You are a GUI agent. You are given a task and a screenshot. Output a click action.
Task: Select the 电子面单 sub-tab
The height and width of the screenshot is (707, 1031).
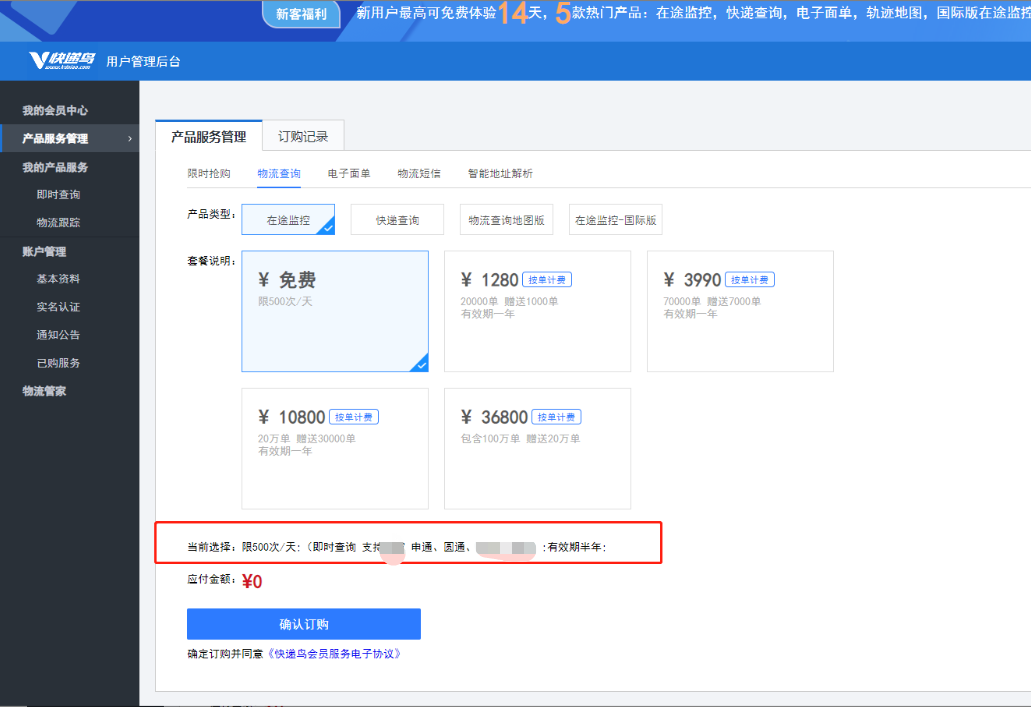348,174
